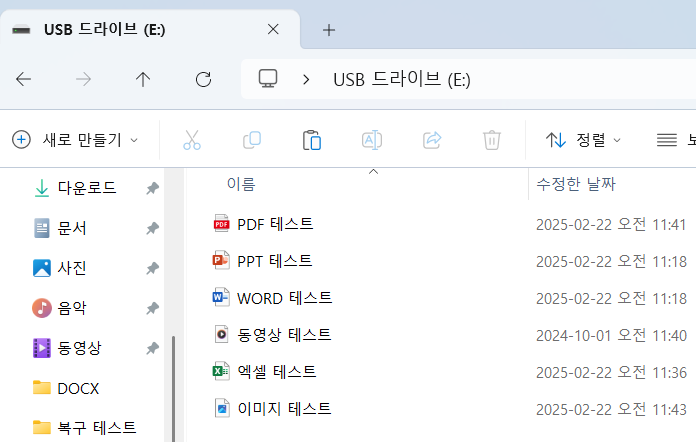Click the PC monitor icon in address bar
The width and height of the screenshot is (696, 442).
268,79
